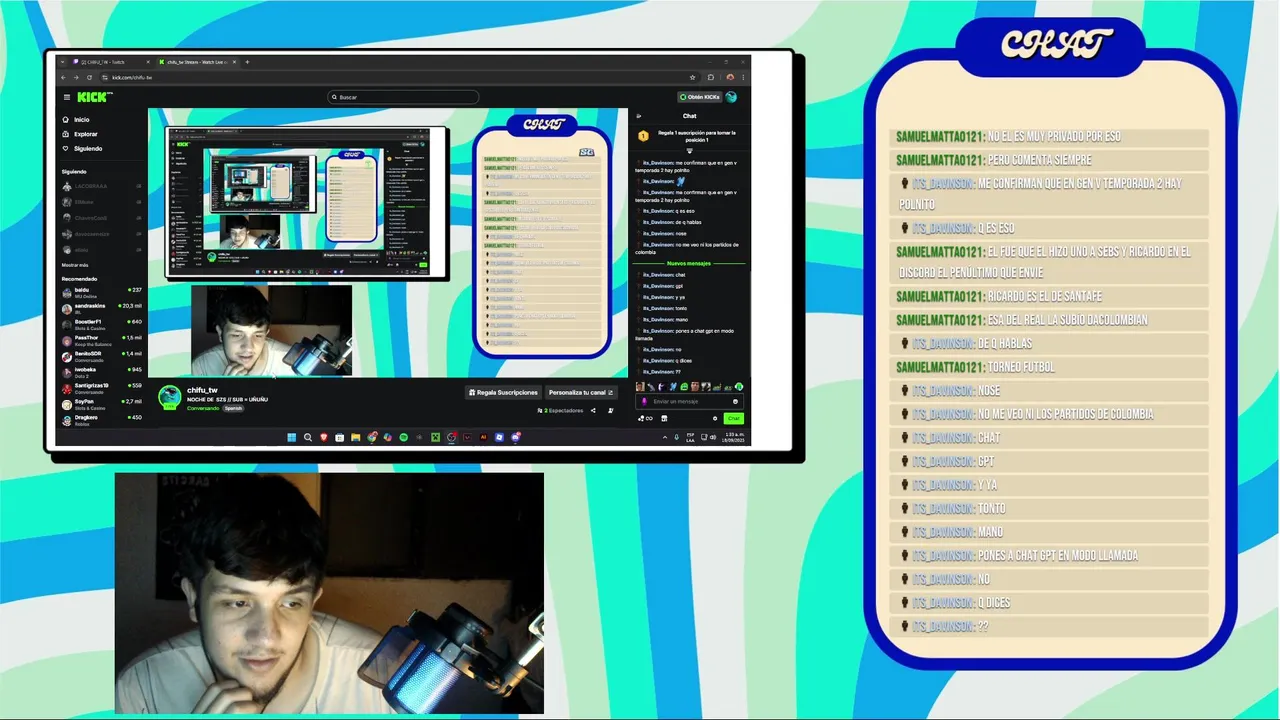
Task: Open the Kick sidebar hamburger menu
Action: 67,97
